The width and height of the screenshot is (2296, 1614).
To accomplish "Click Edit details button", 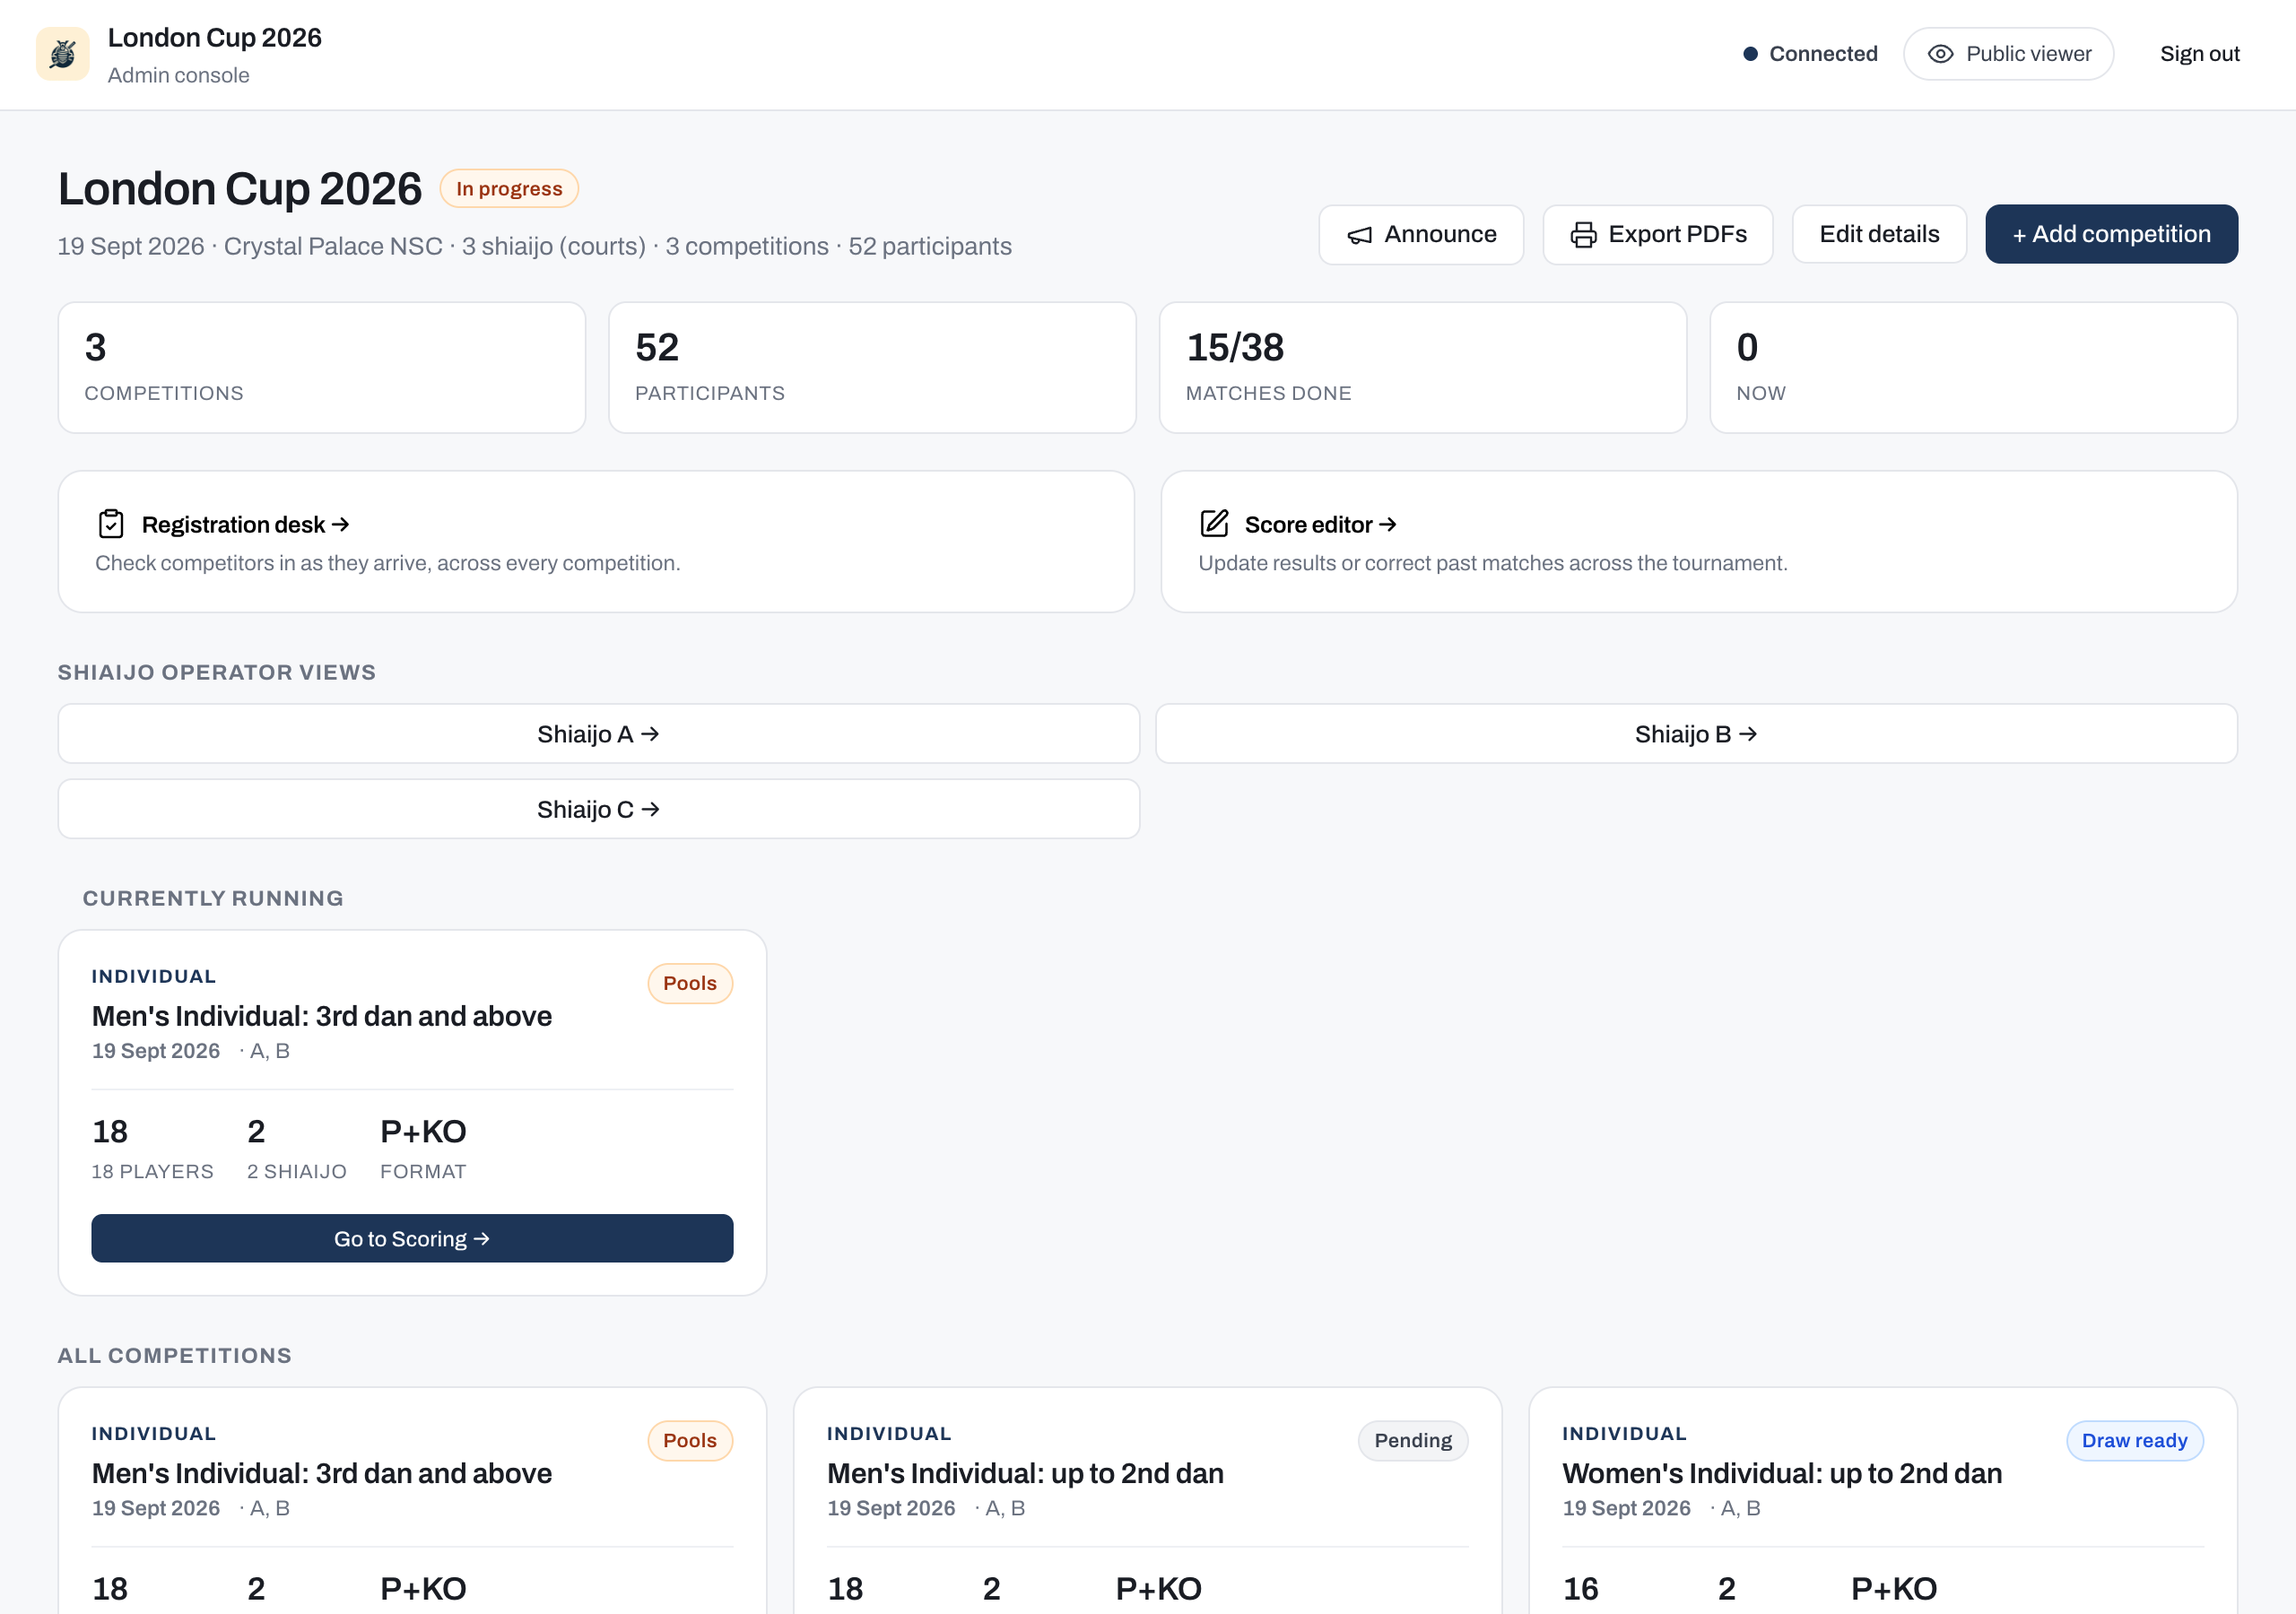I will [1879, 235].
